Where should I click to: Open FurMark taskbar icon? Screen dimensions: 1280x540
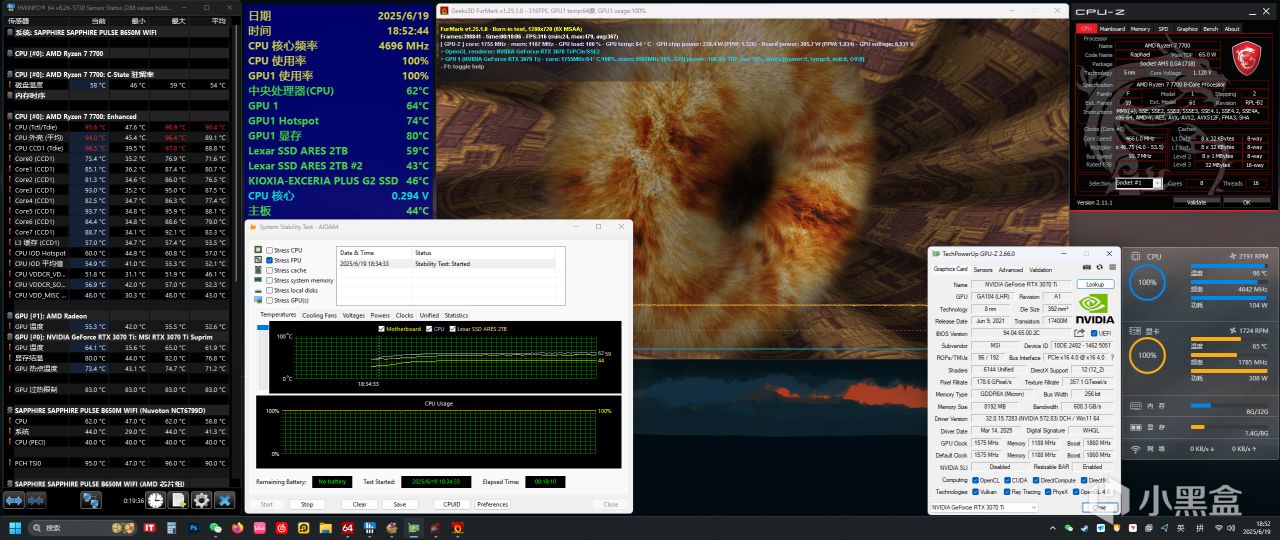coord(457,528)
